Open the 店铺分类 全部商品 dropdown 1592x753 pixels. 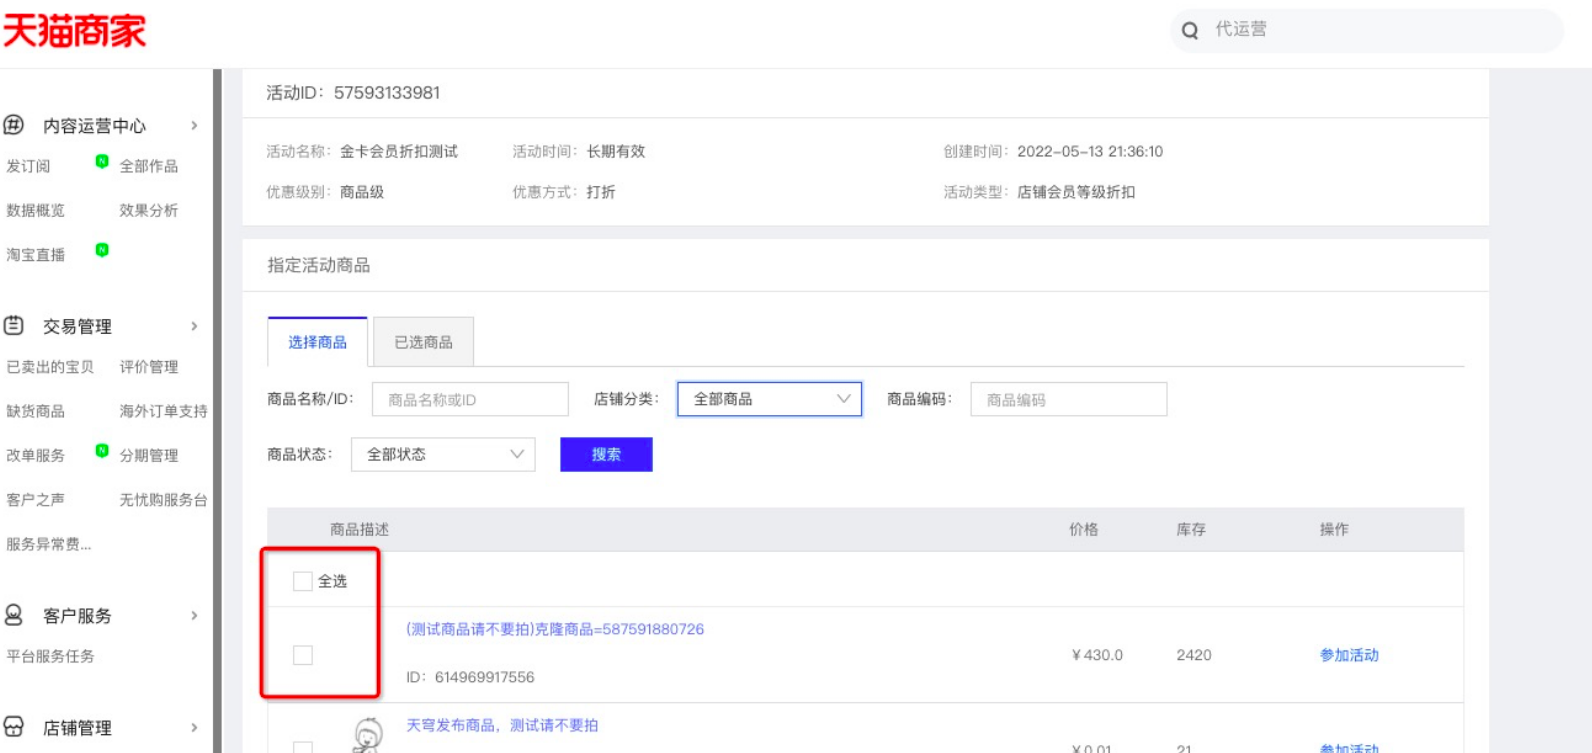[770, 399]
